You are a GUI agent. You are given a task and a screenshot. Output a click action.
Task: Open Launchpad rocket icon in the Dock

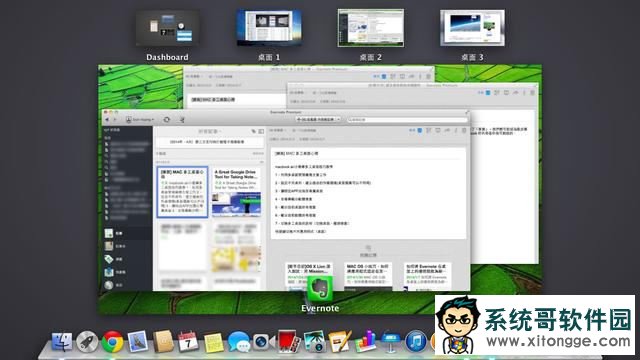point(87,341)
